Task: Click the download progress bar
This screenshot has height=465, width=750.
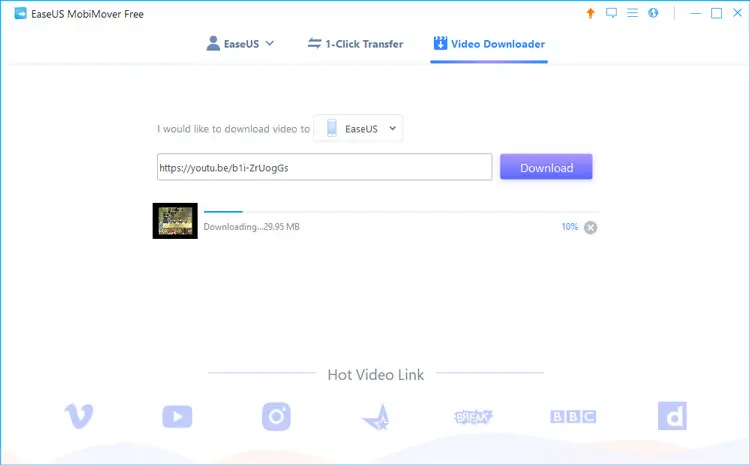Action: [x=402, y=211]
